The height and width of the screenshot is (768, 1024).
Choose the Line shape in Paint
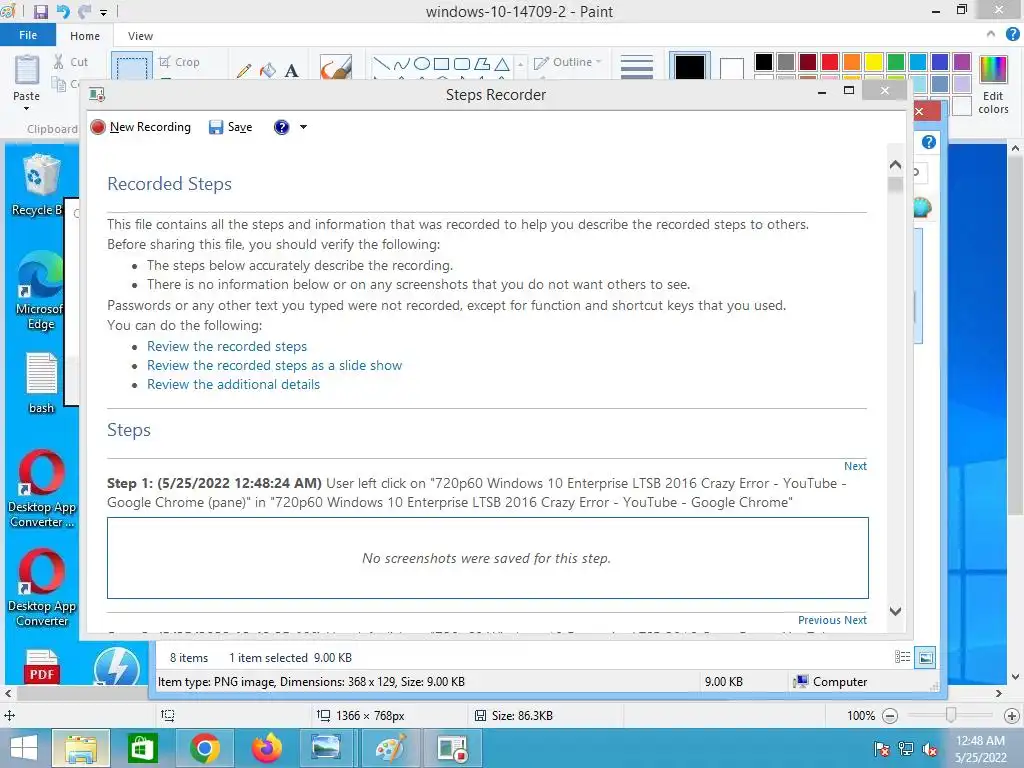[381, 64]
